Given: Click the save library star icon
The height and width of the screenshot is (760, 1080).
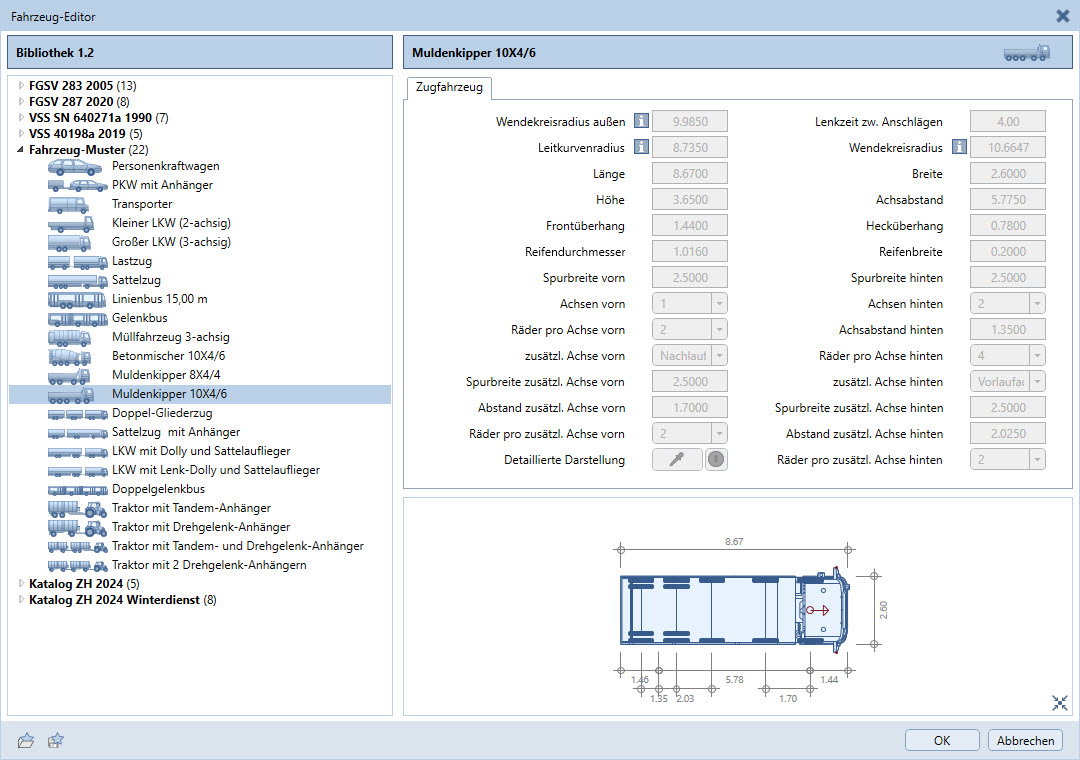Looking at the screenshot, I should click(x=57, y=740).
